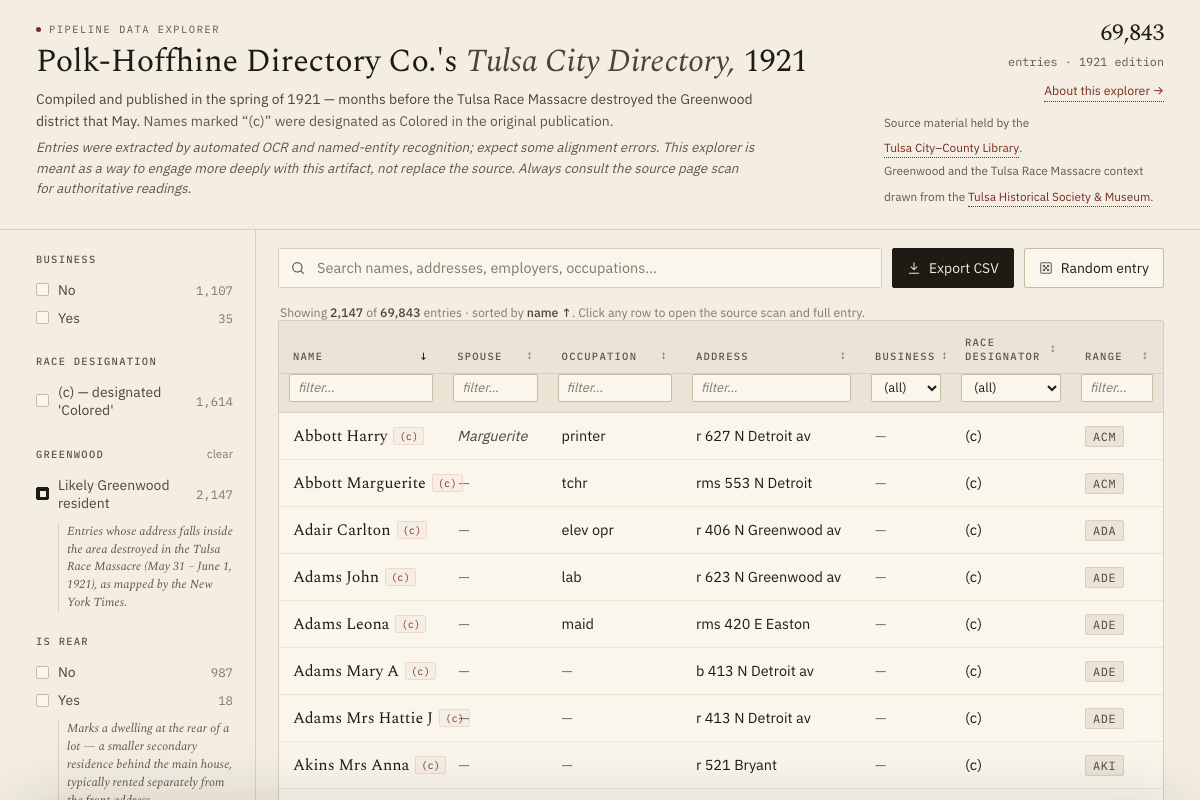
Task: Click the Address column filter field
Action: point(771,387)
